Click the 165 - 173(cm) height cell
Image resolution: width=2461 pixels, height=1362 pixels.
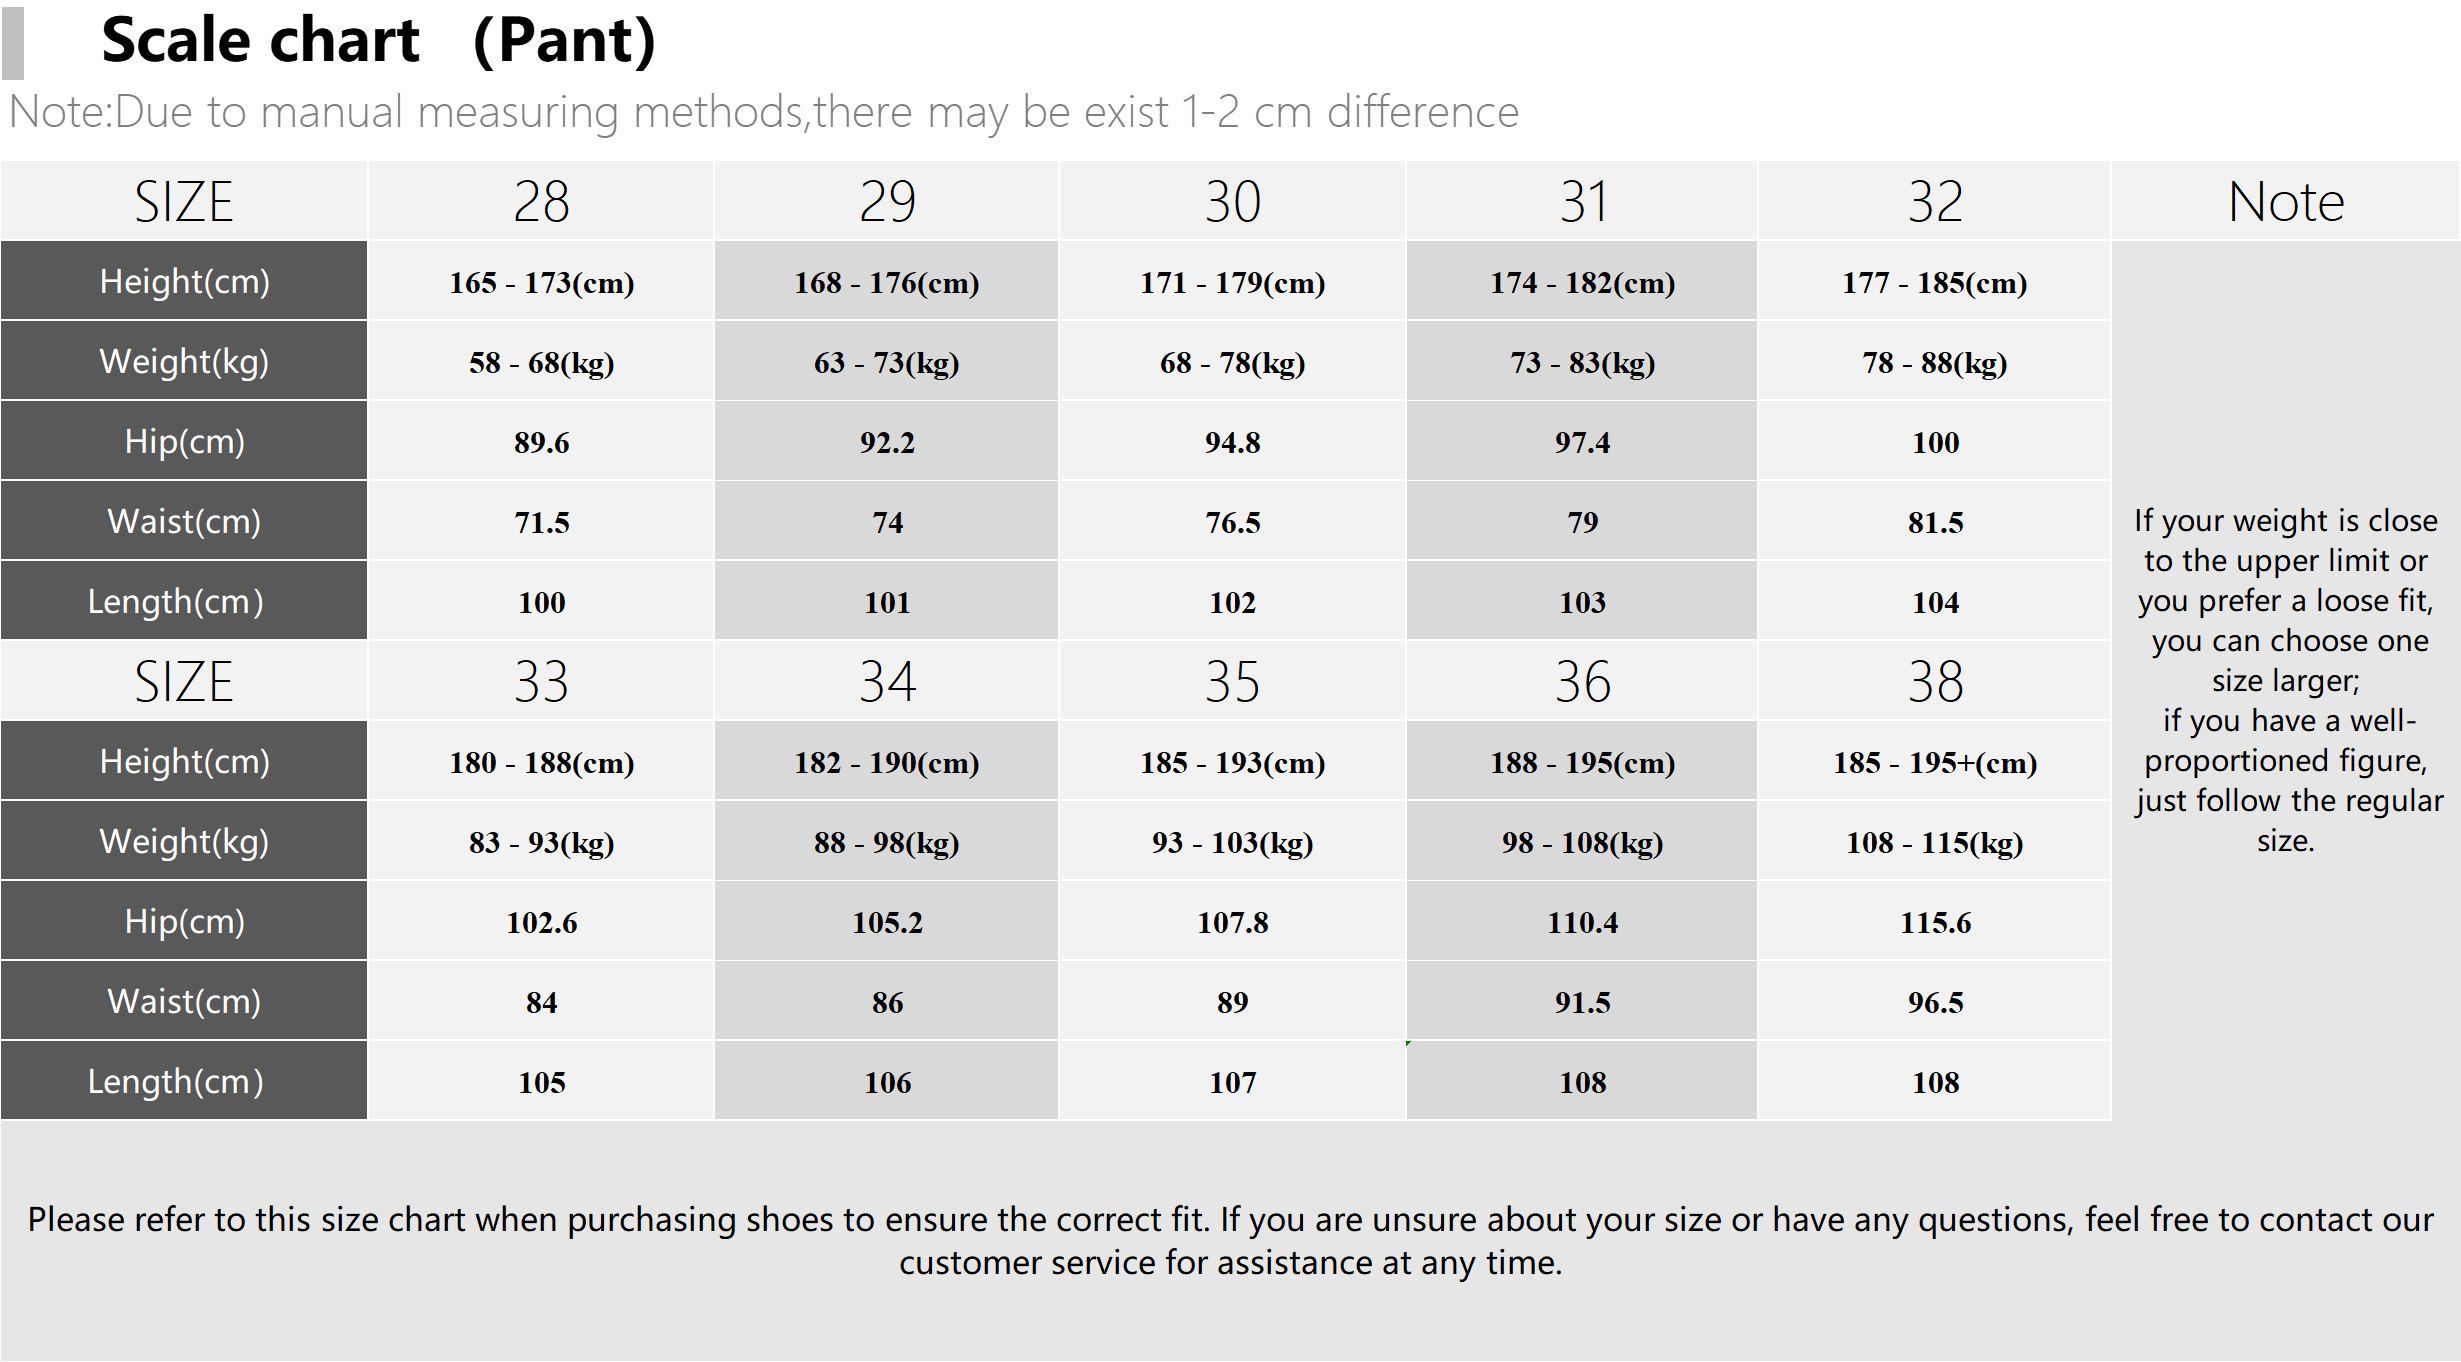pos(541,282)
